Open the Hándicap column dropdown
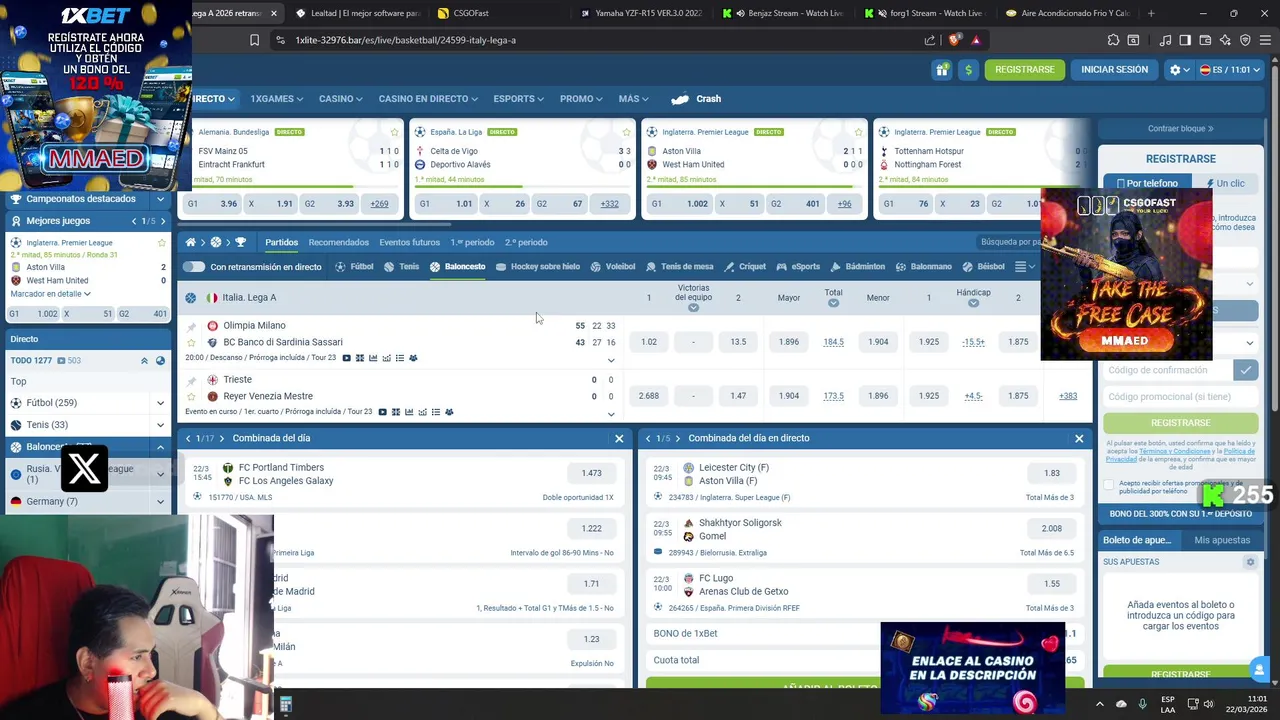1280x720 pixels. tap(973, 303)
